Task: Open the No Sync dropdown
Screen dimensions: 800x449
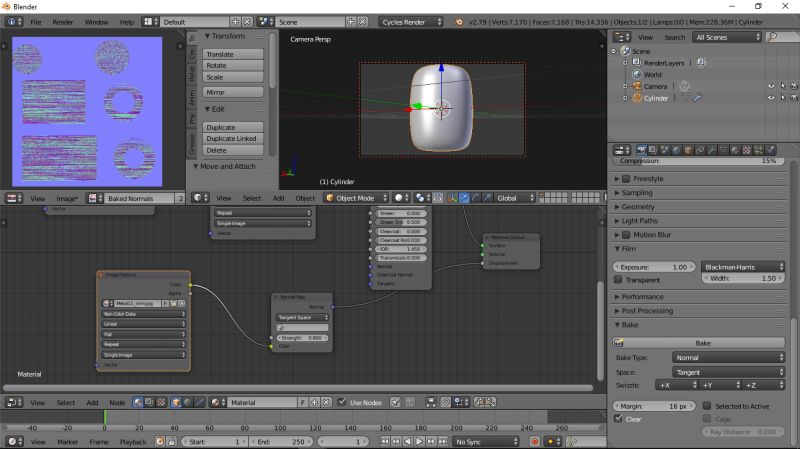Action: (x=486, y=442)
